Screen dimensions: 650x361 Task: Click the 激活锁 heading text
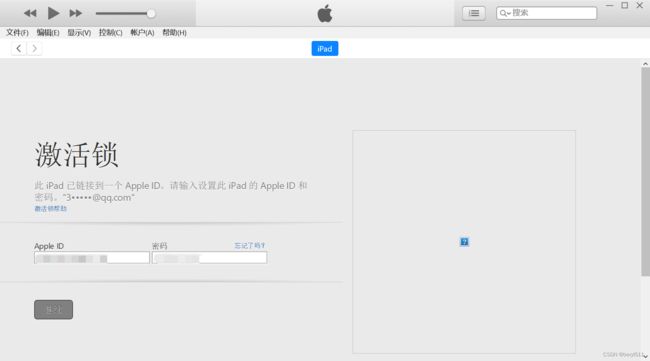pos(77,155)
